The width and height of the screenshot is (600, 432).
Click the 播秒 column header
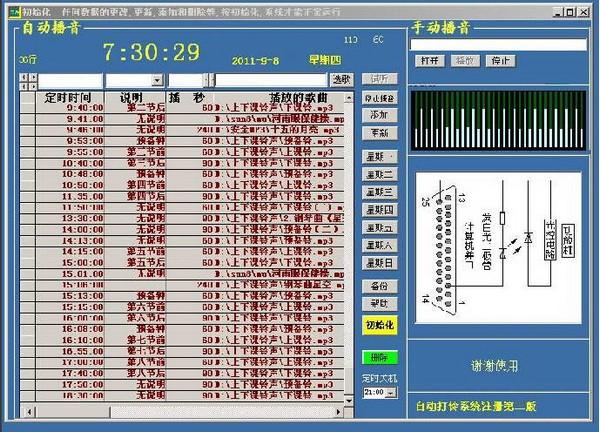pyautogui.click(x=189, y=98)
